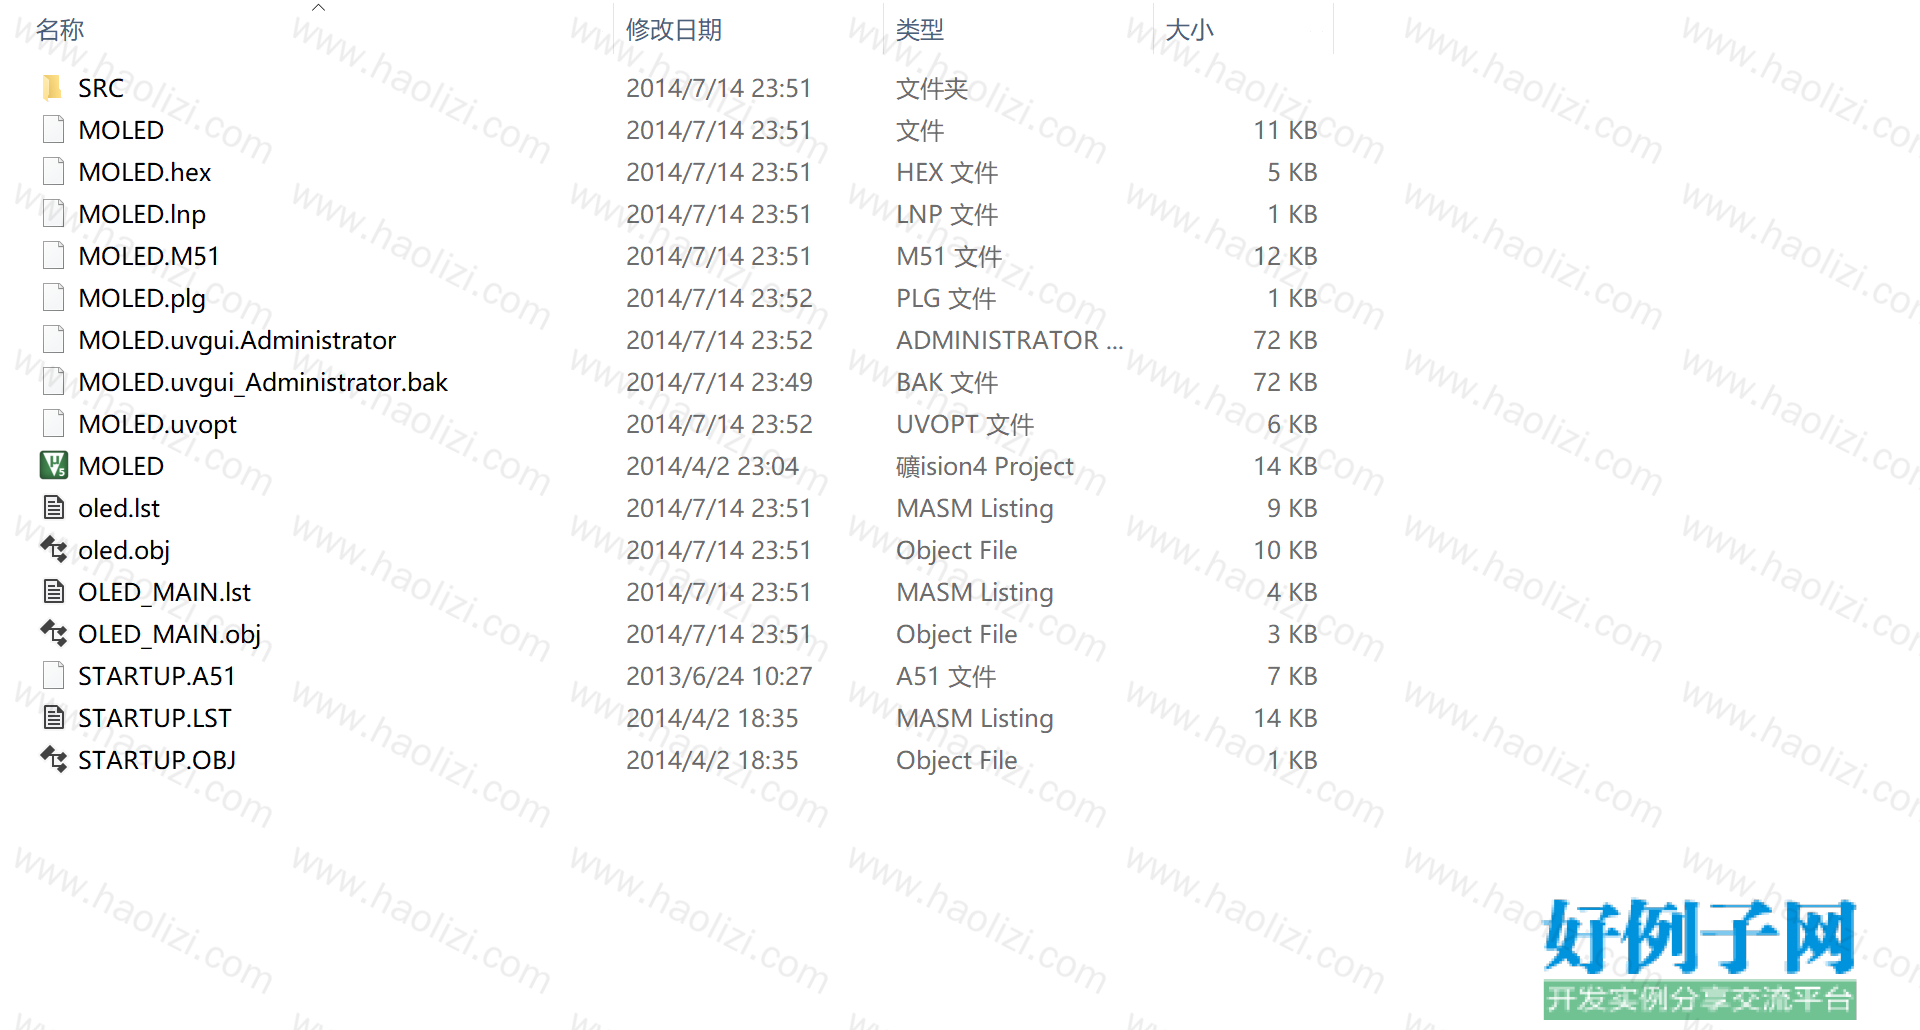Click the OLED_MAIN.lst listing icon

pyautogui.click(x=54, y=592)
